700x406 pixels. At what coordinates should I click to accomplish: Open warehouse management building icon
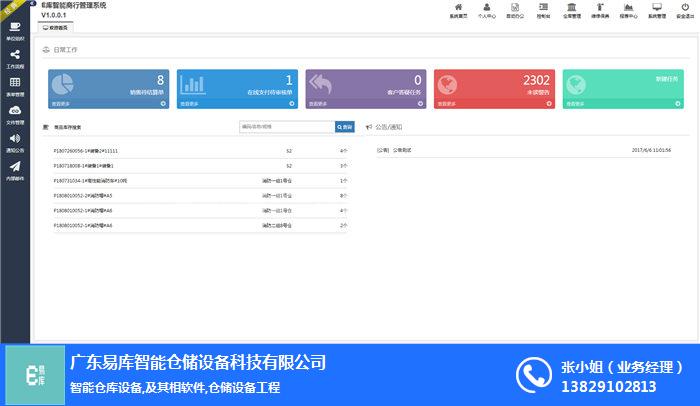tap(571, 7)
